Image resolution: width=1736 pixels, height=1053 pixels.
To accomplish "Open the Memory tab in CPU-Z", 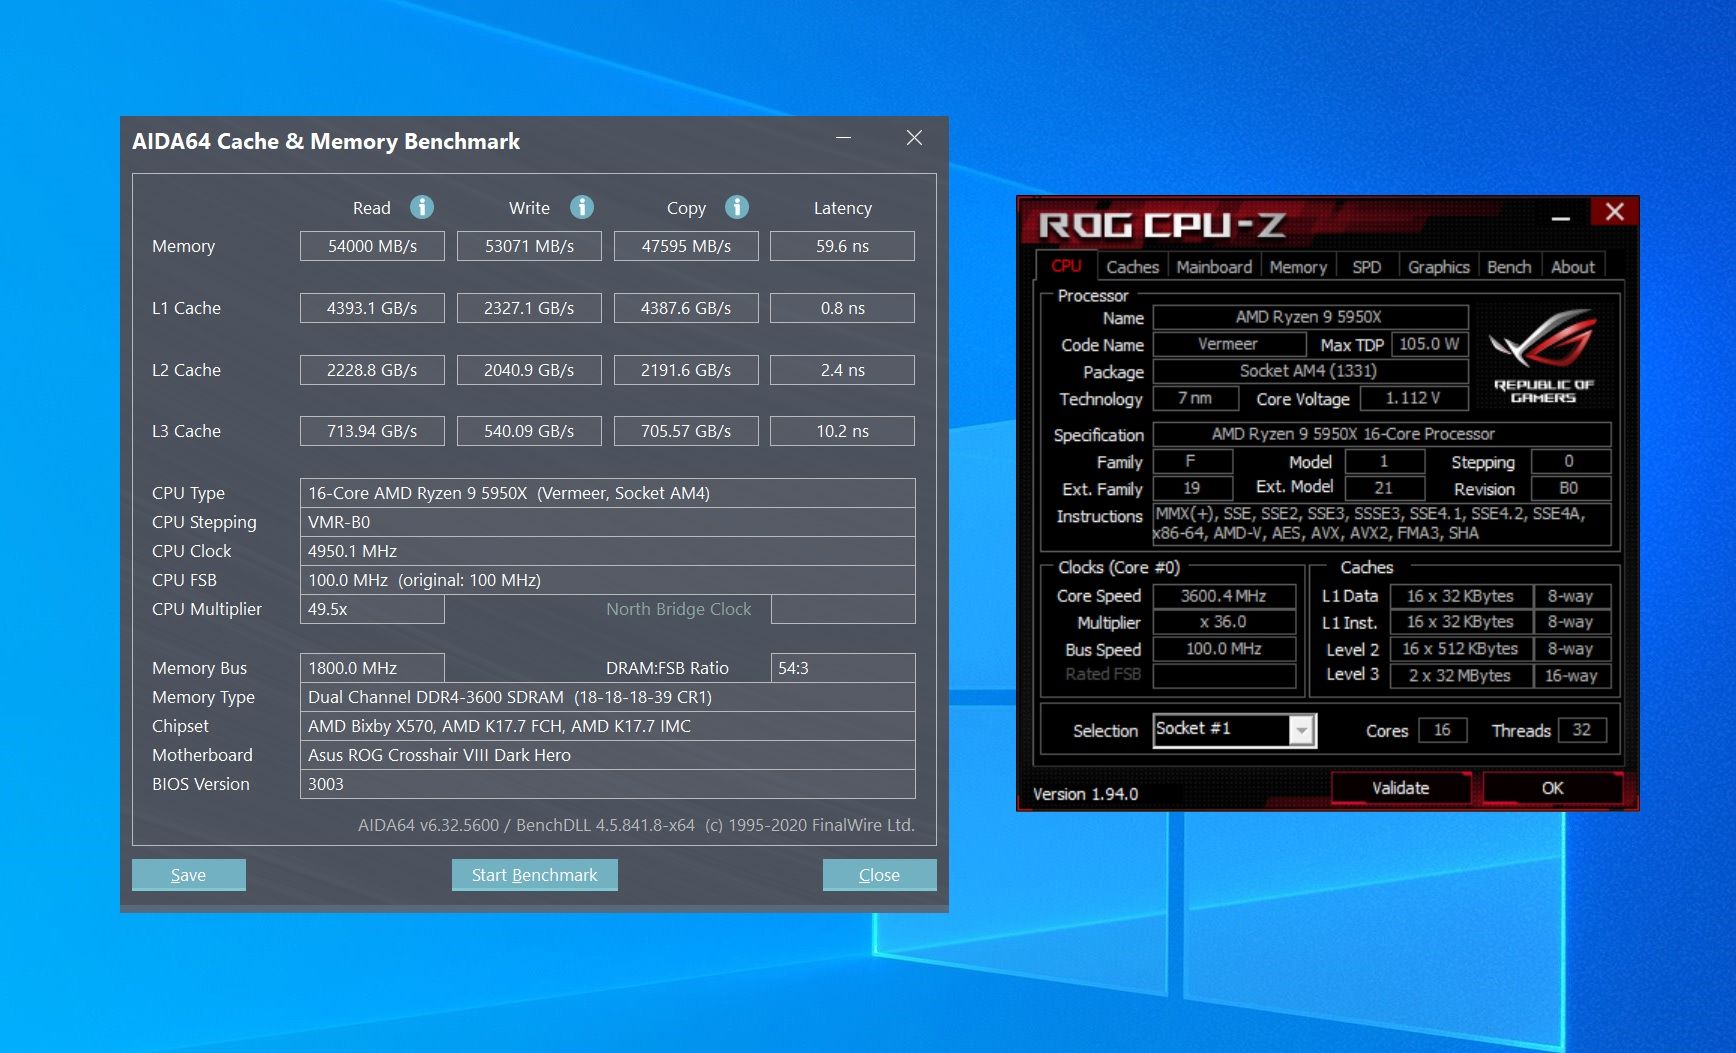I will pyautogui.click(x=1298, y=267).
